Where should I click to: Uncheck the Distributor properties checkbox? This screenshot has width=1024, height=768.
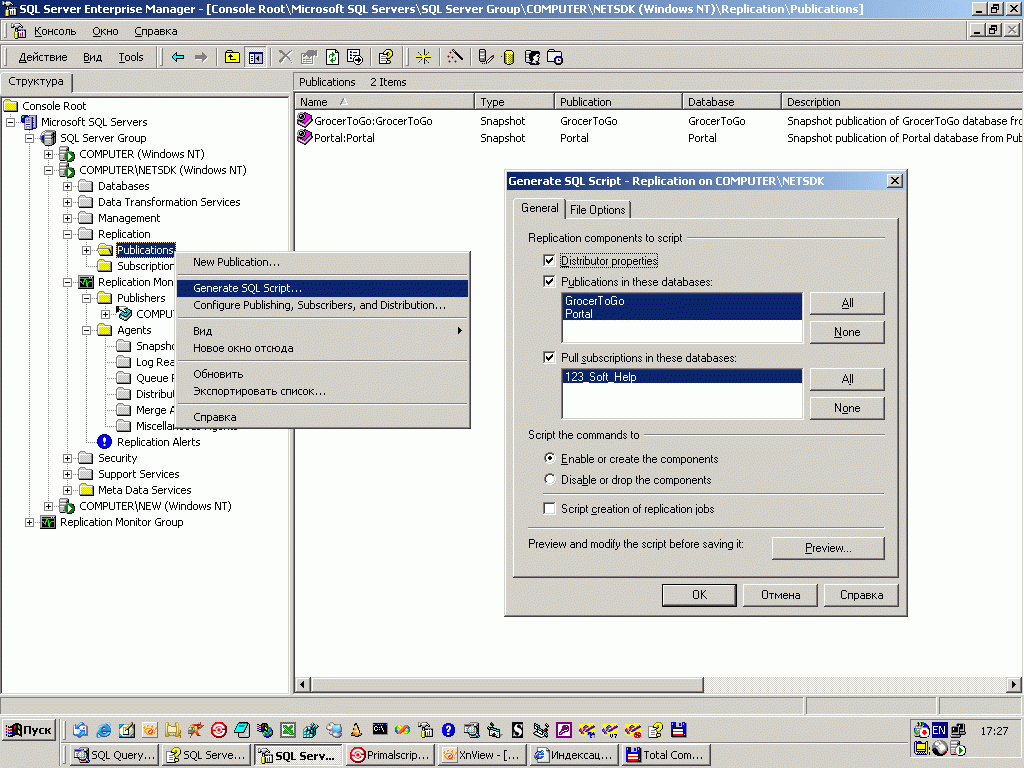(x=549, y=261)
